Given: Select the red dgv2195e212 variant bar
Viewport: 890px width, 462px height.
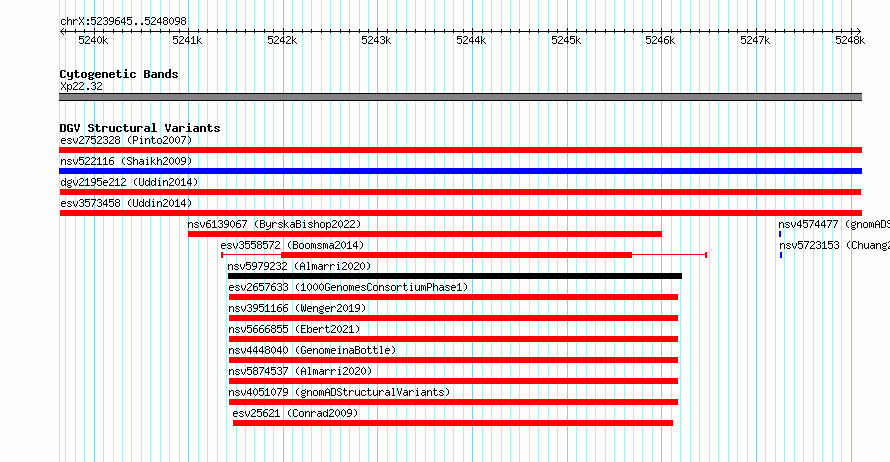Looking at the screenshot, I should point(460,192).
